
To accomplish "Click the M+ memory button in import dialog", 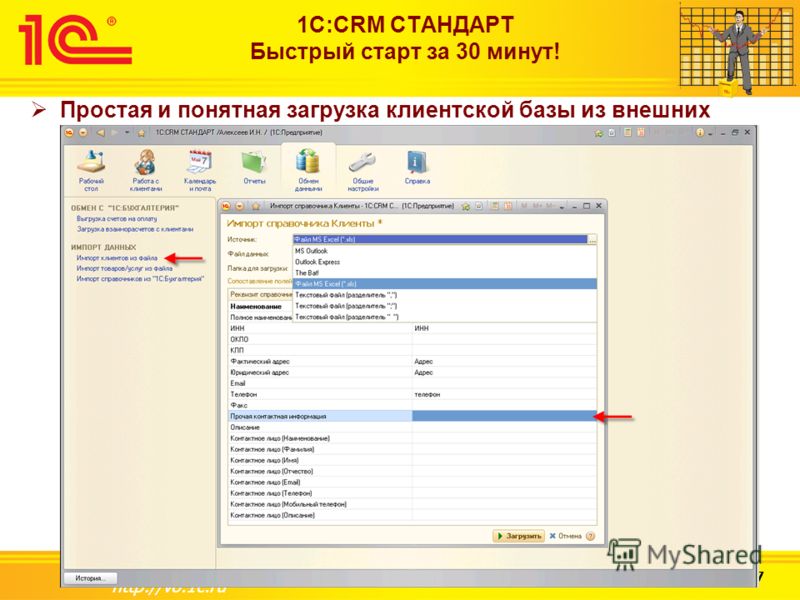I will pyautogui.click(x=537, y=206).
